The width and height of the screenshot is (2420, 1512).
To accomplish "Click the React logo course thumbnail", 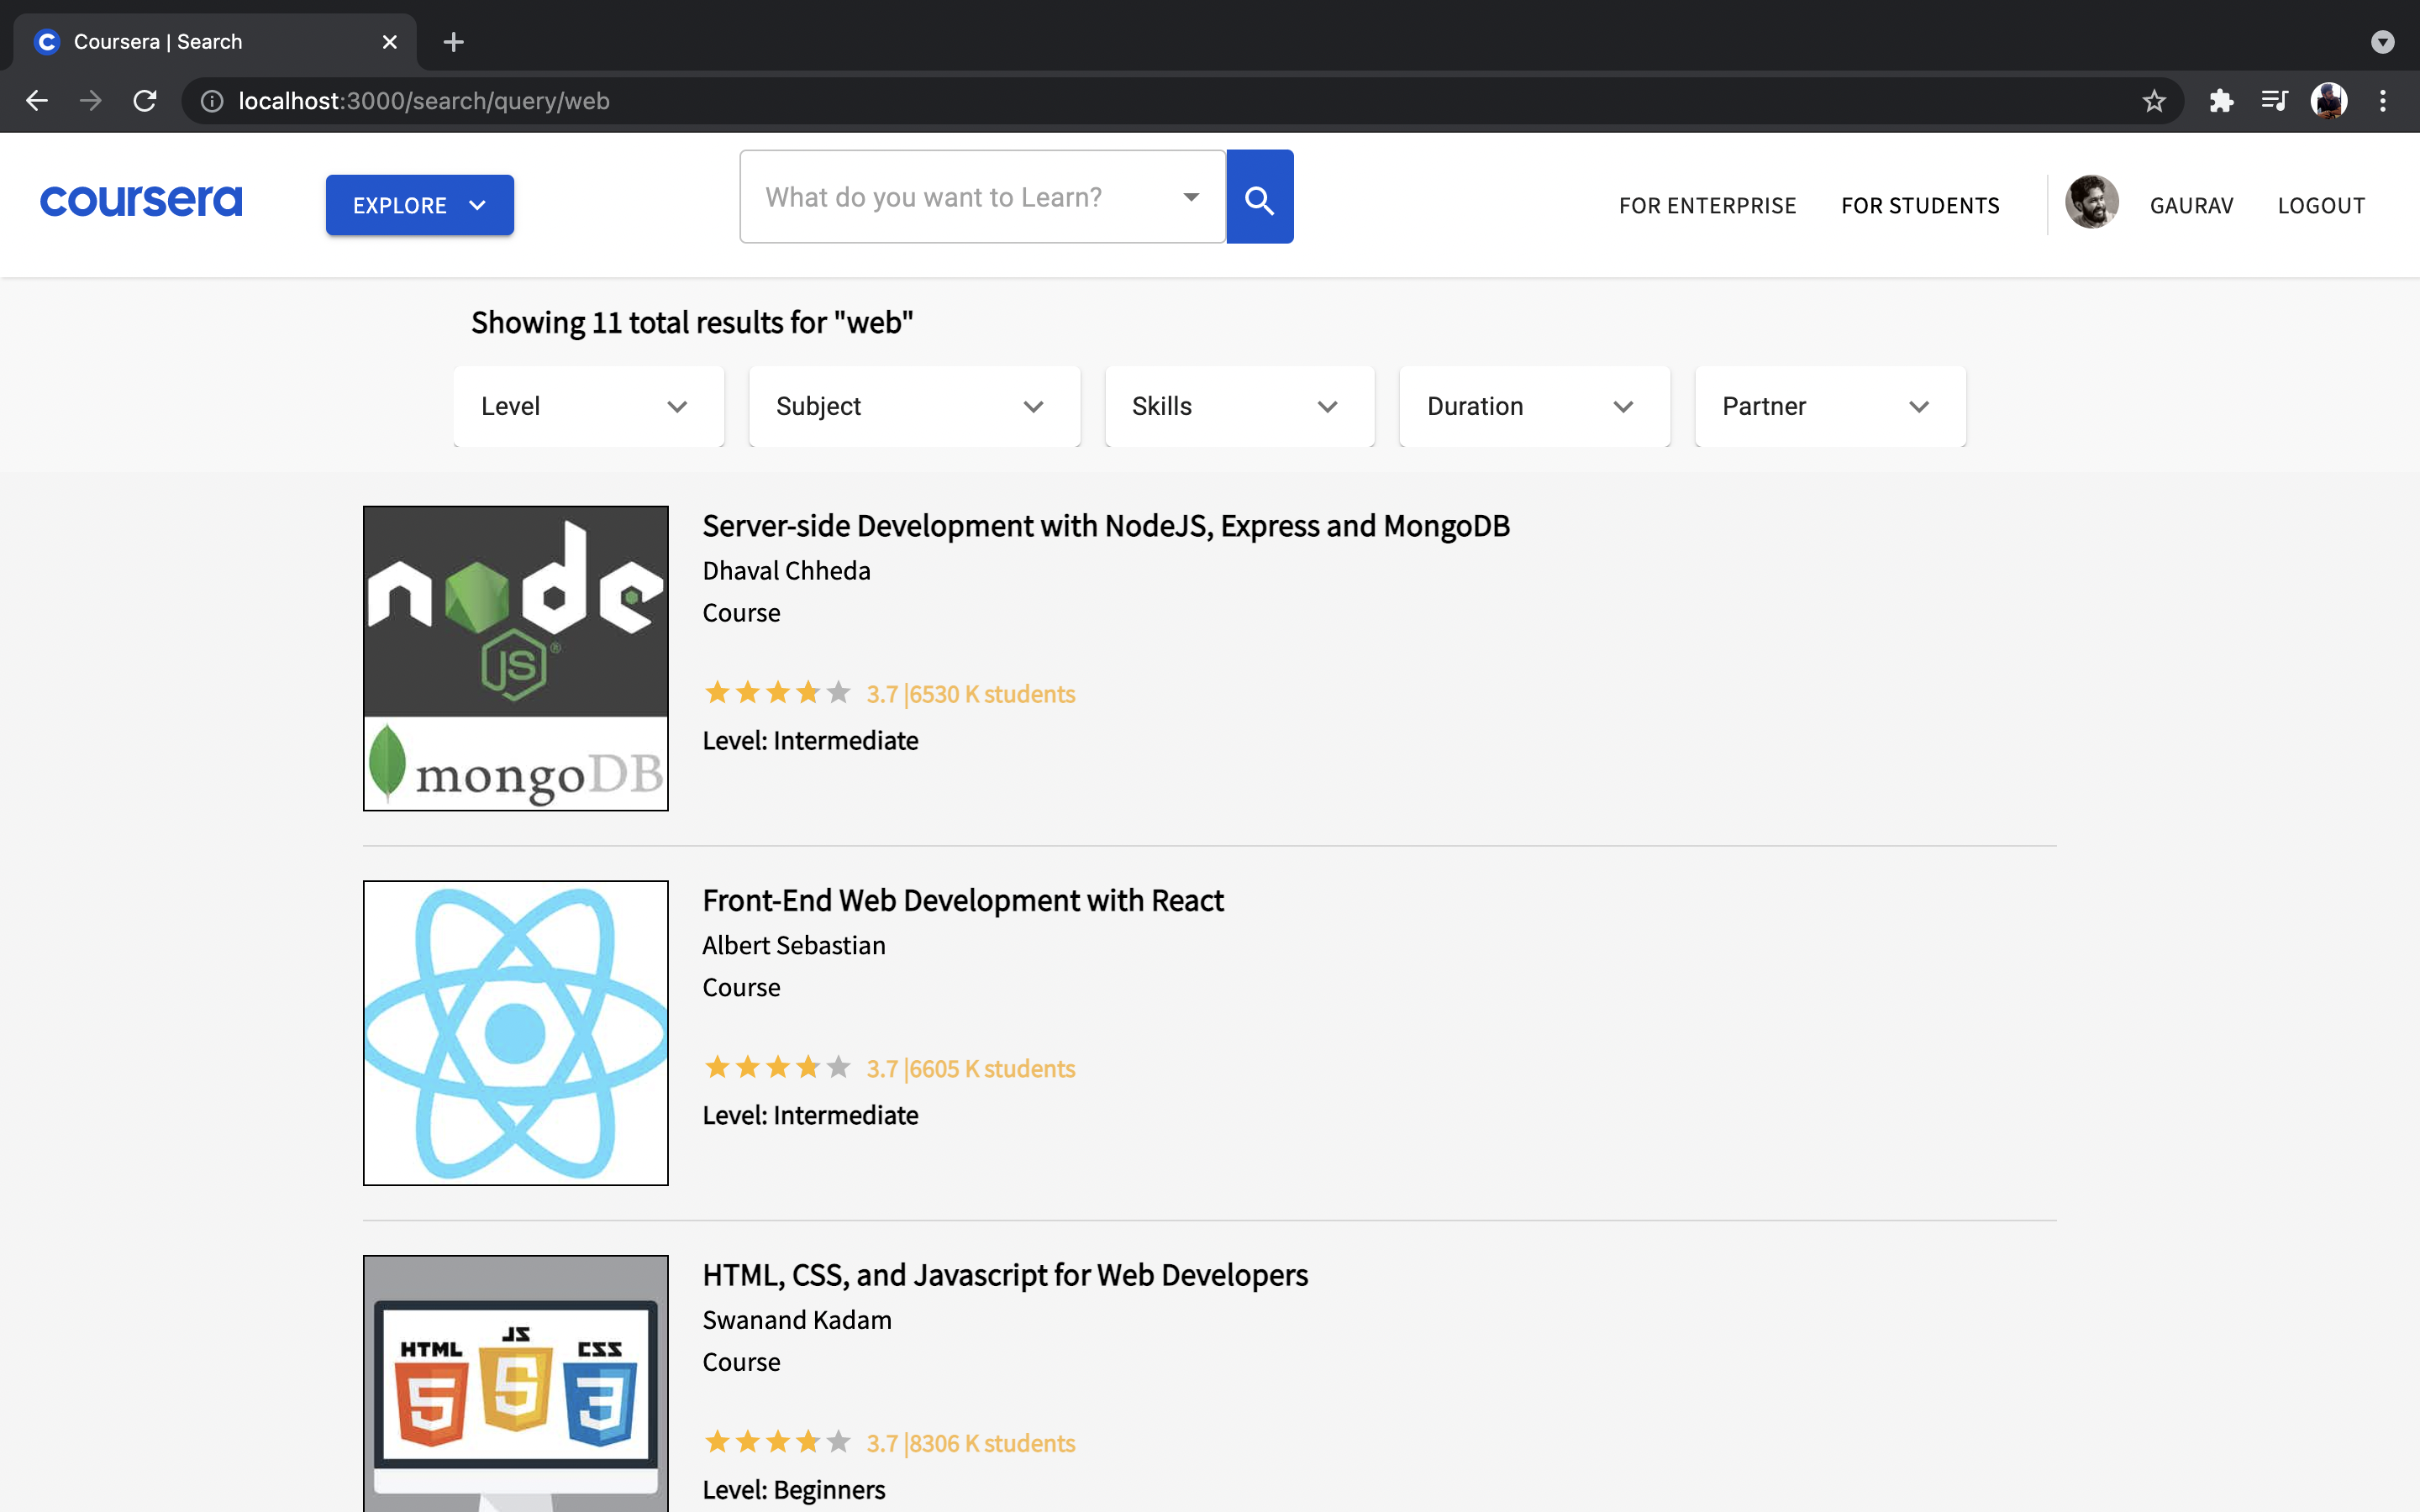I will (x=516, y=1033).
